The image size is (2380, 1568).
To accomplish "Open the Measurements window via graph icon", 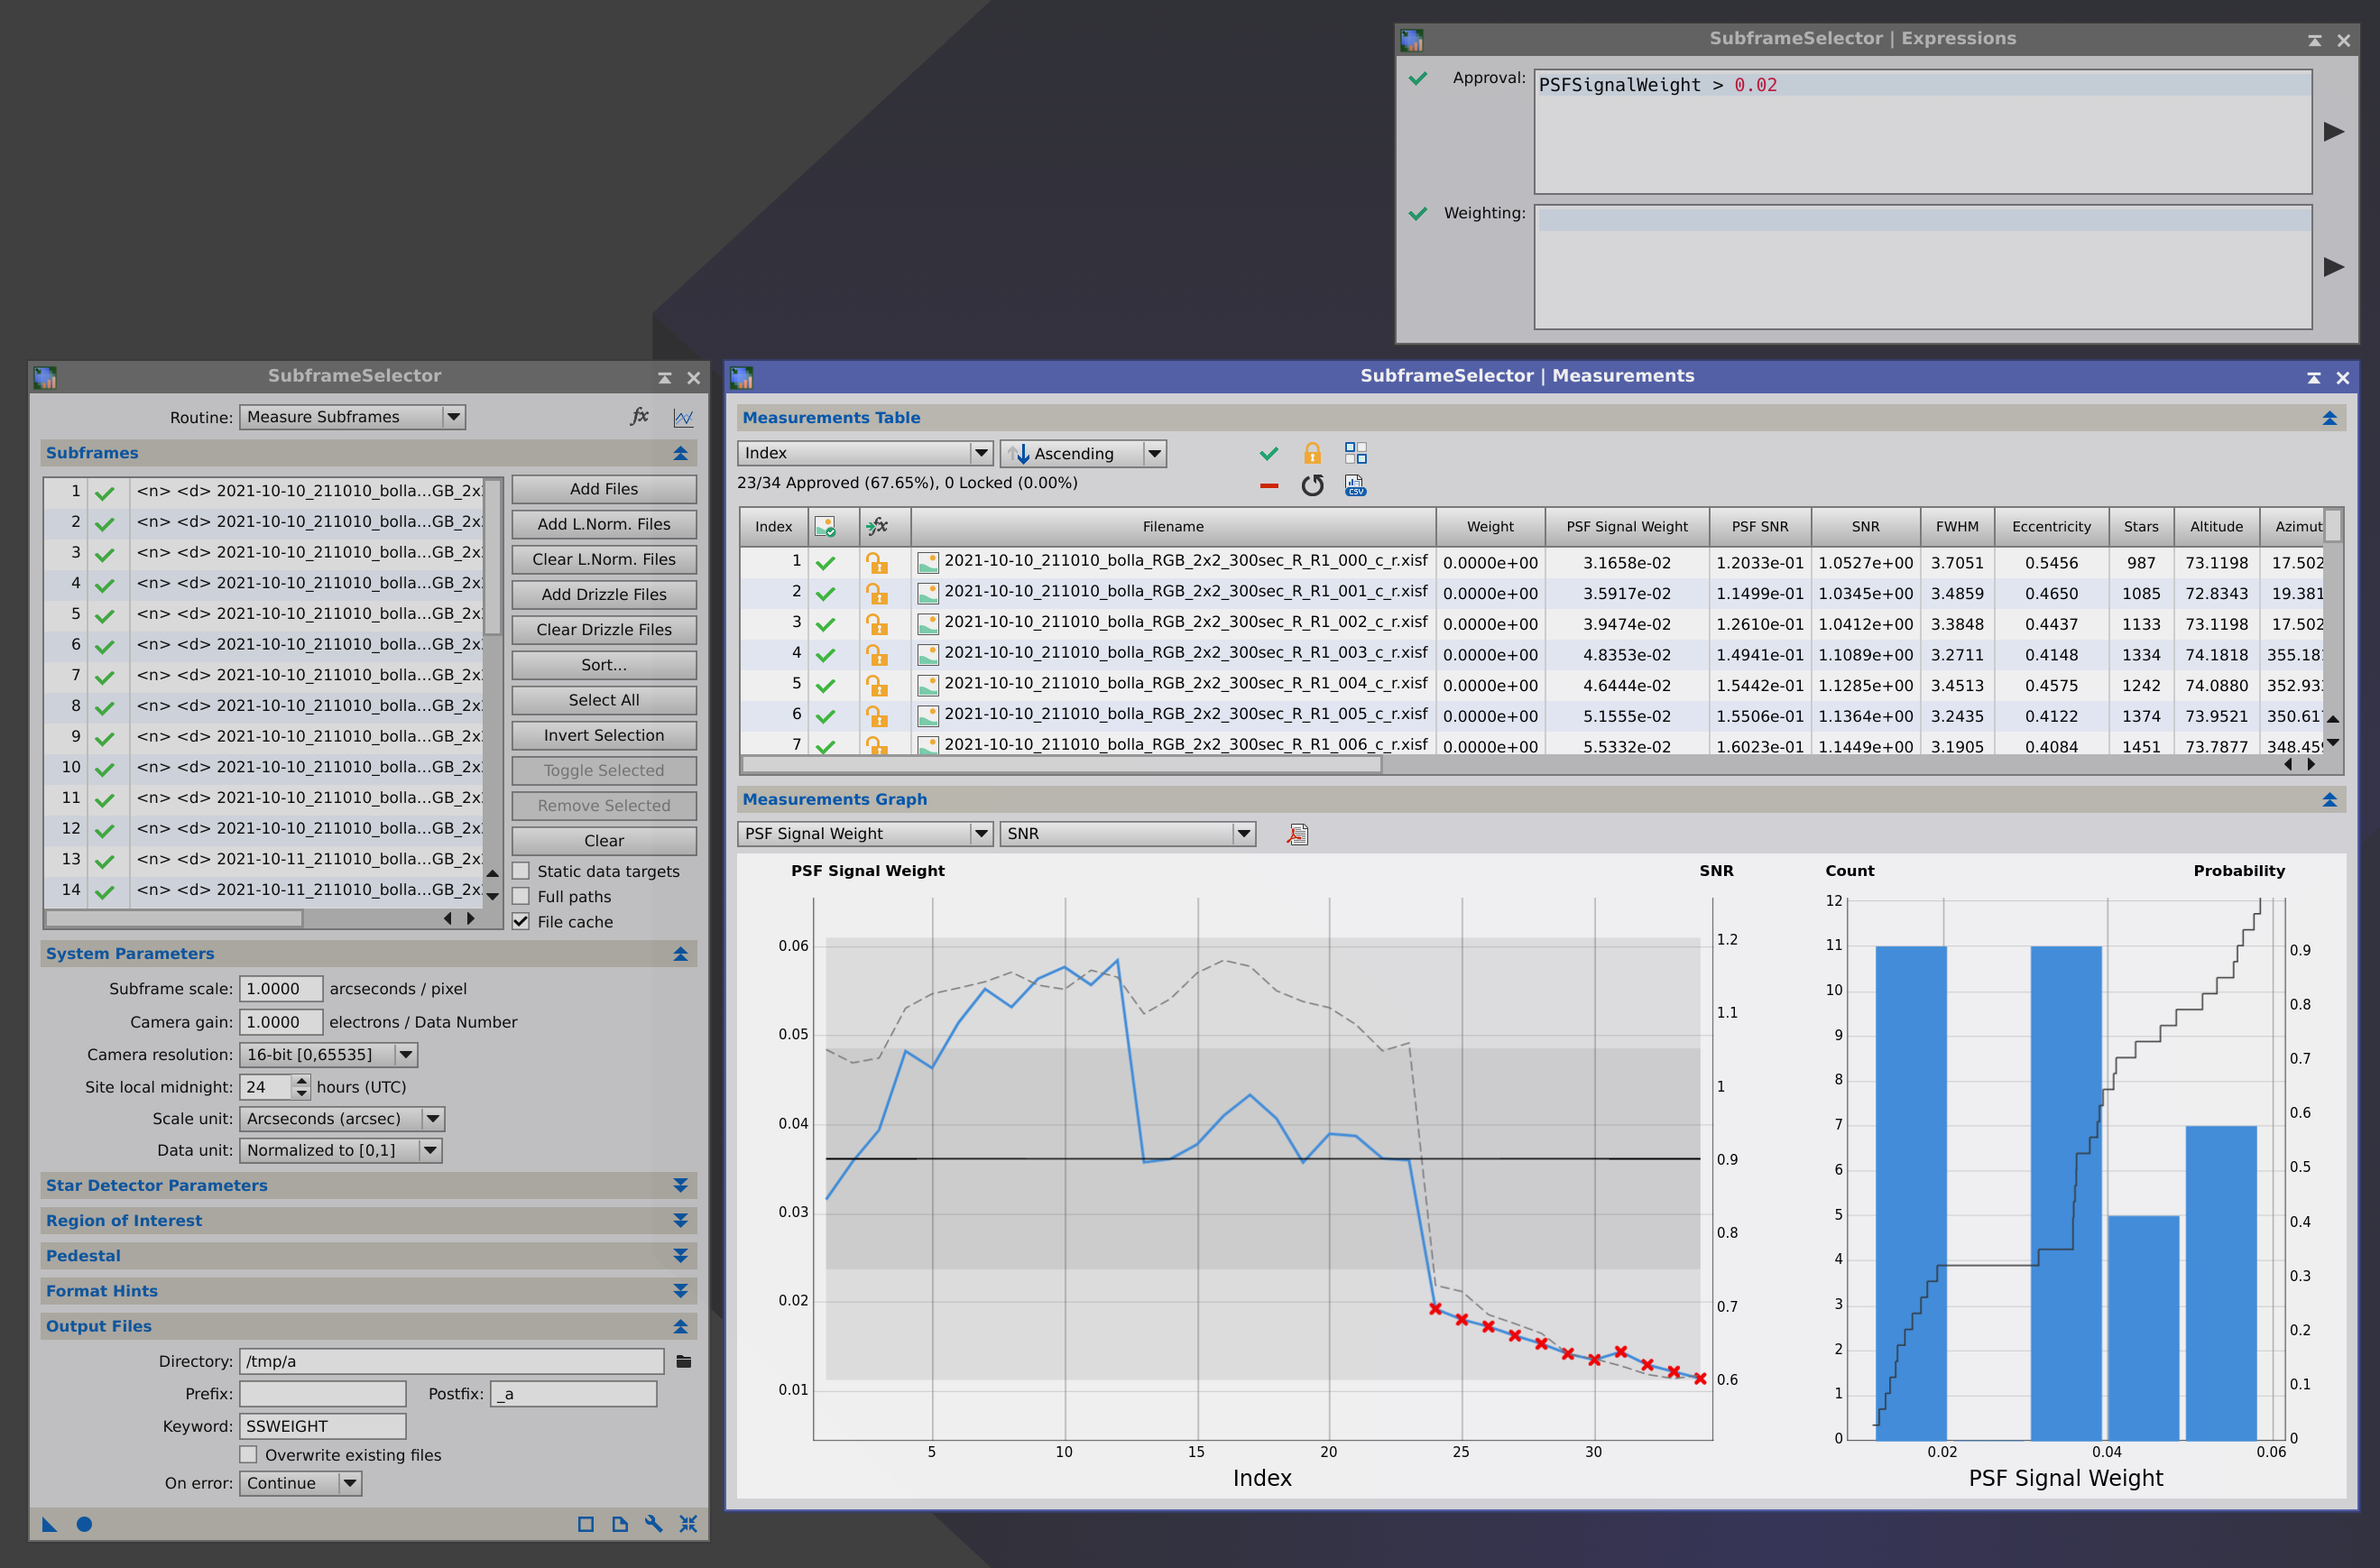I will tap(683, 417).
